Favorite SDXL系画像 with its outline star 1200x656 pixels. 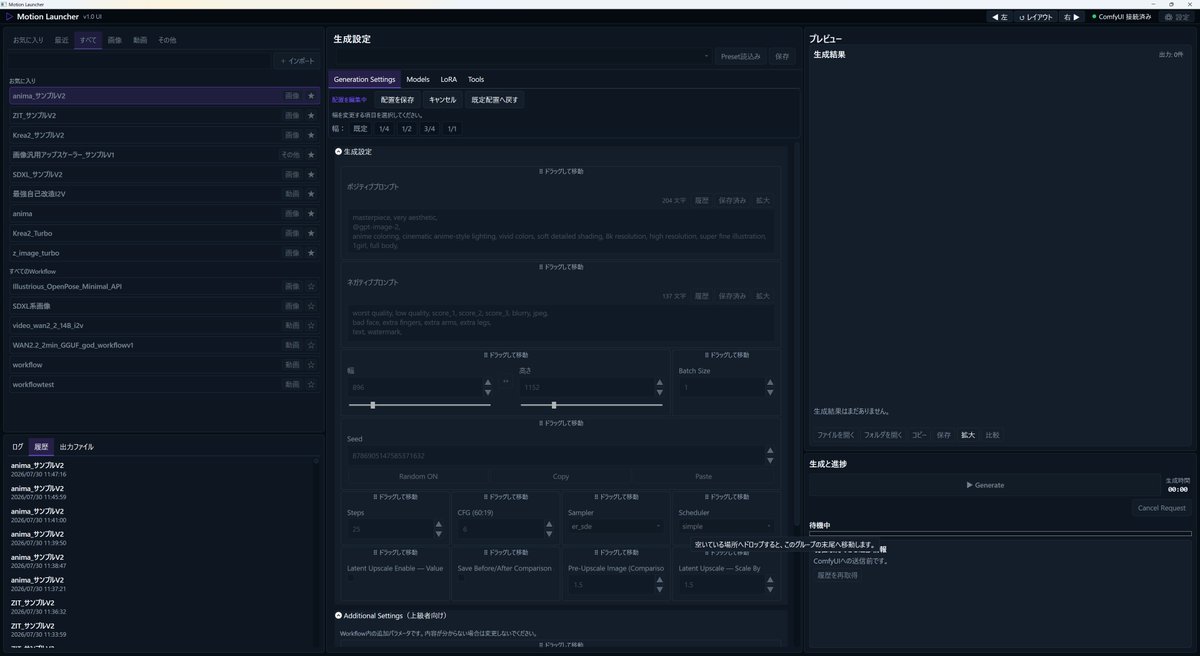click(311, 306)
